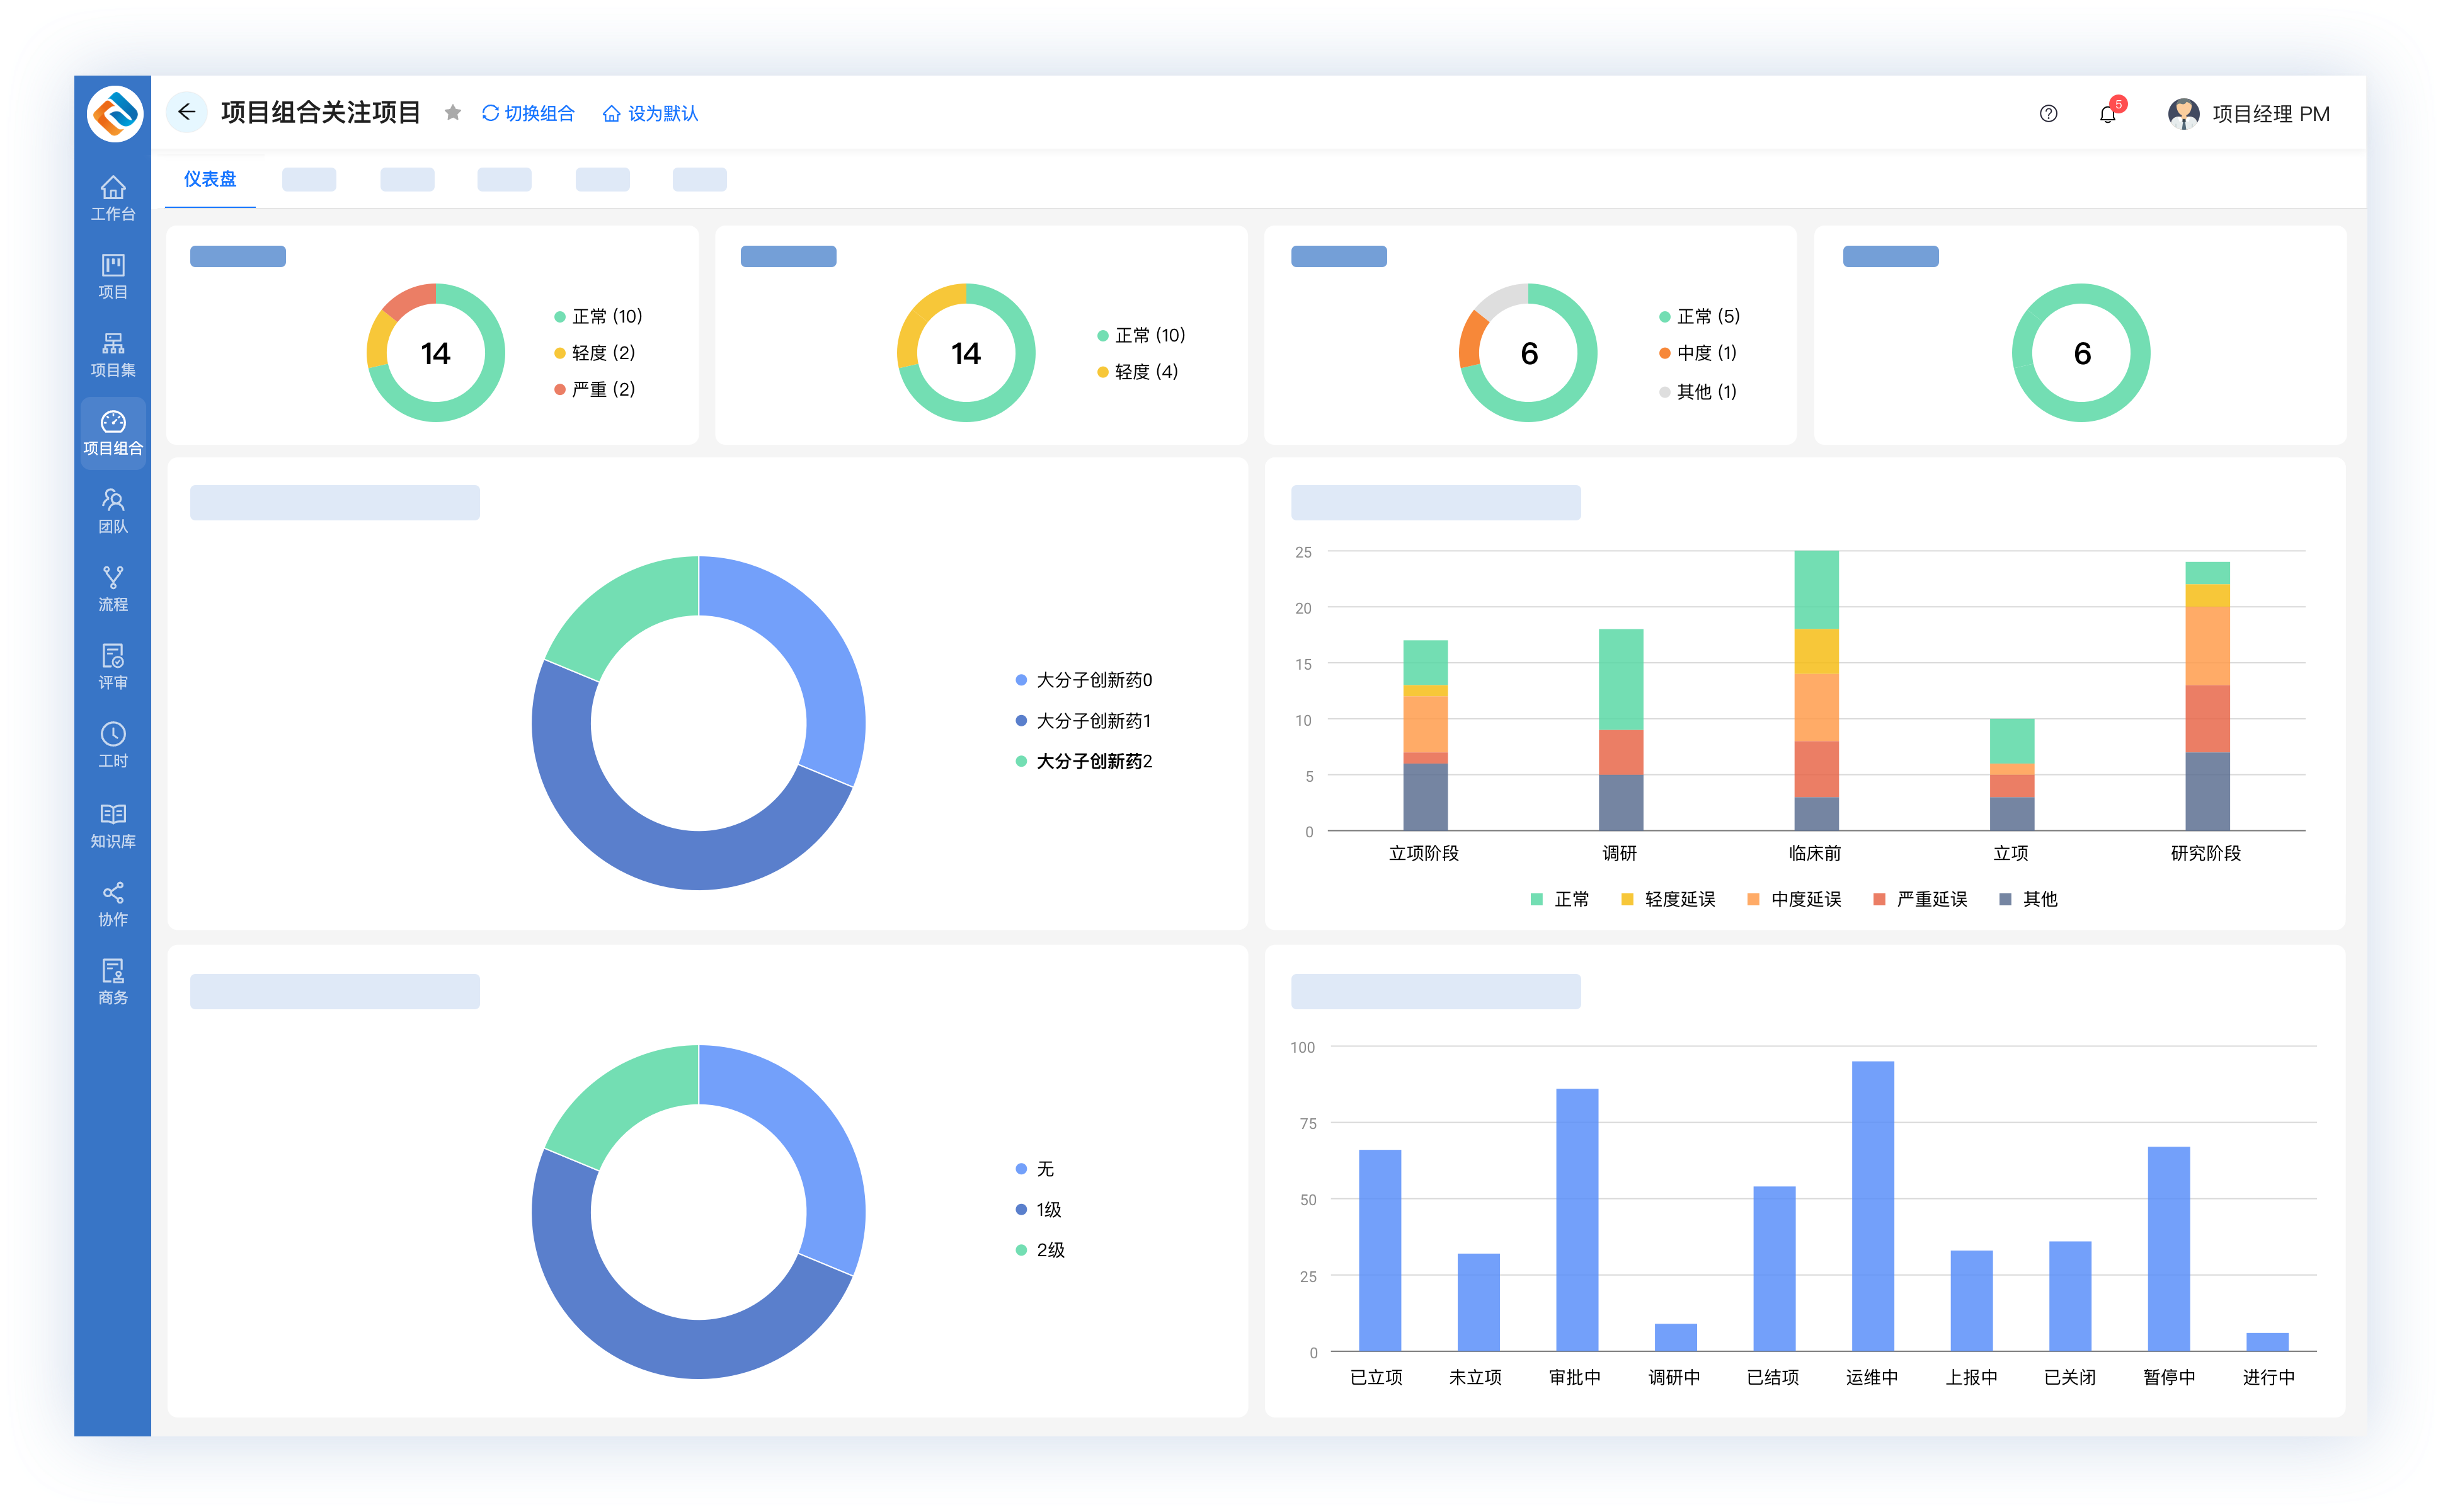Select the 项目组合 sidebar menu item
This screenshot has width=2443, height=1512.
point(113,432)
